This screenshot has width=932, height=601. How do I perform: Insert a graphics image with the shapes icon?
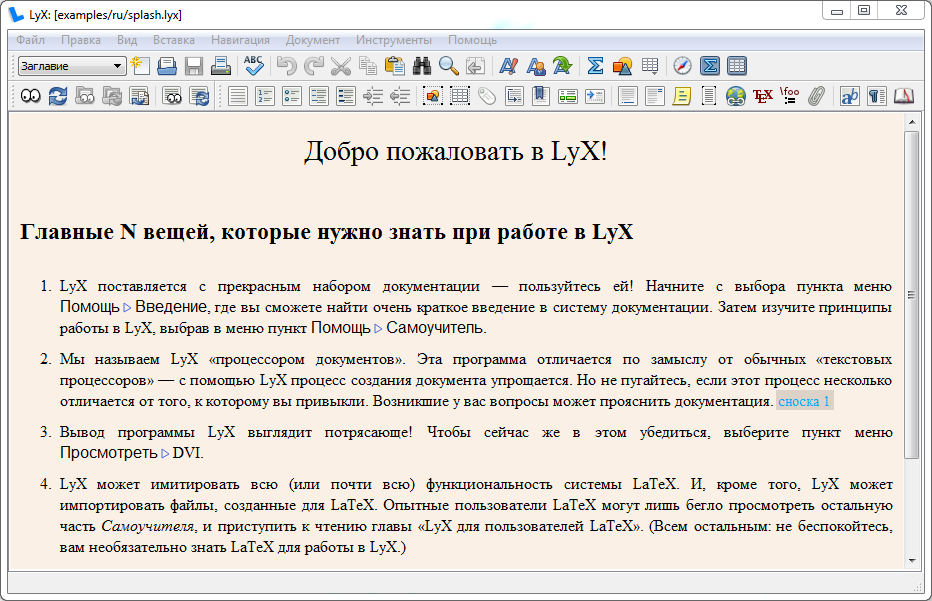[622, 66]
